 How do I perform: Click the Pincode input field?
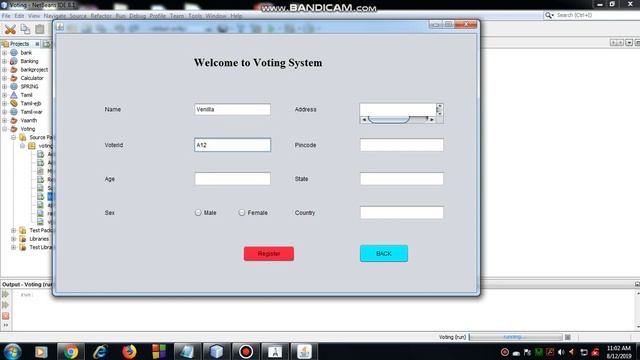[x=402, y=145]
